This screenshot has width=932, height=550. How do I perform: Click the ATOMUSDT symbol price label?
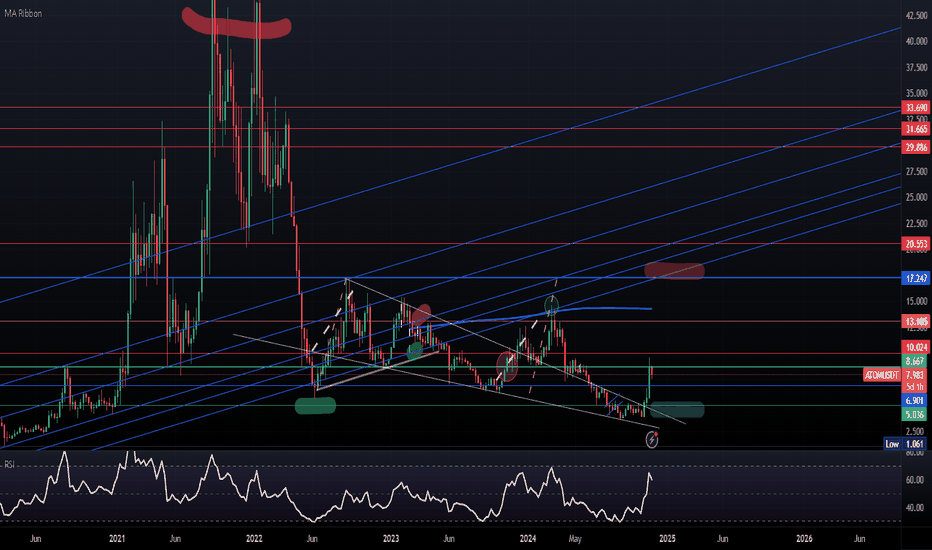(881, 375)
